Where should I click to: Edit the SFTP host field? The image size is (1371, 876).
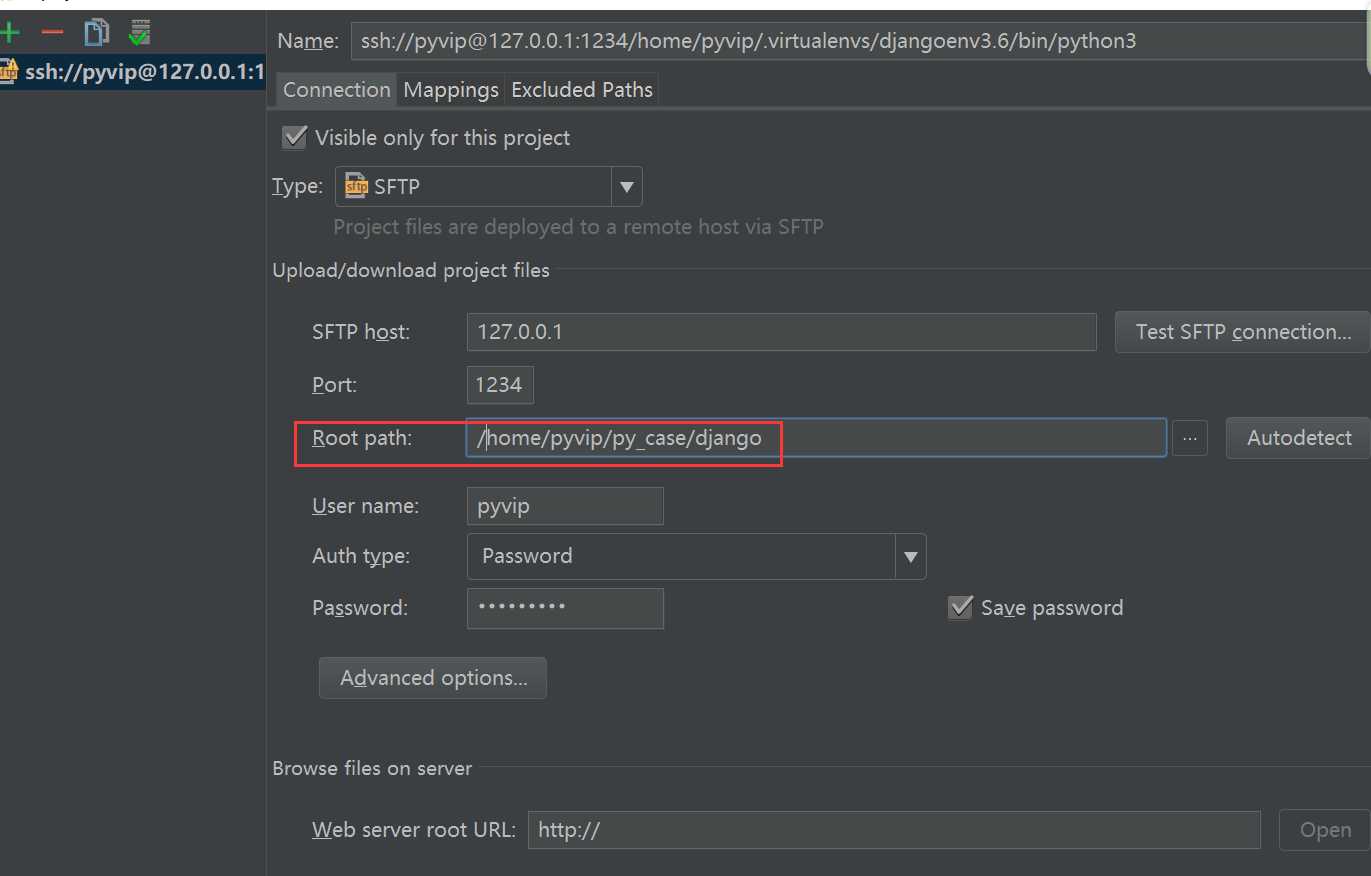point(781,332)
